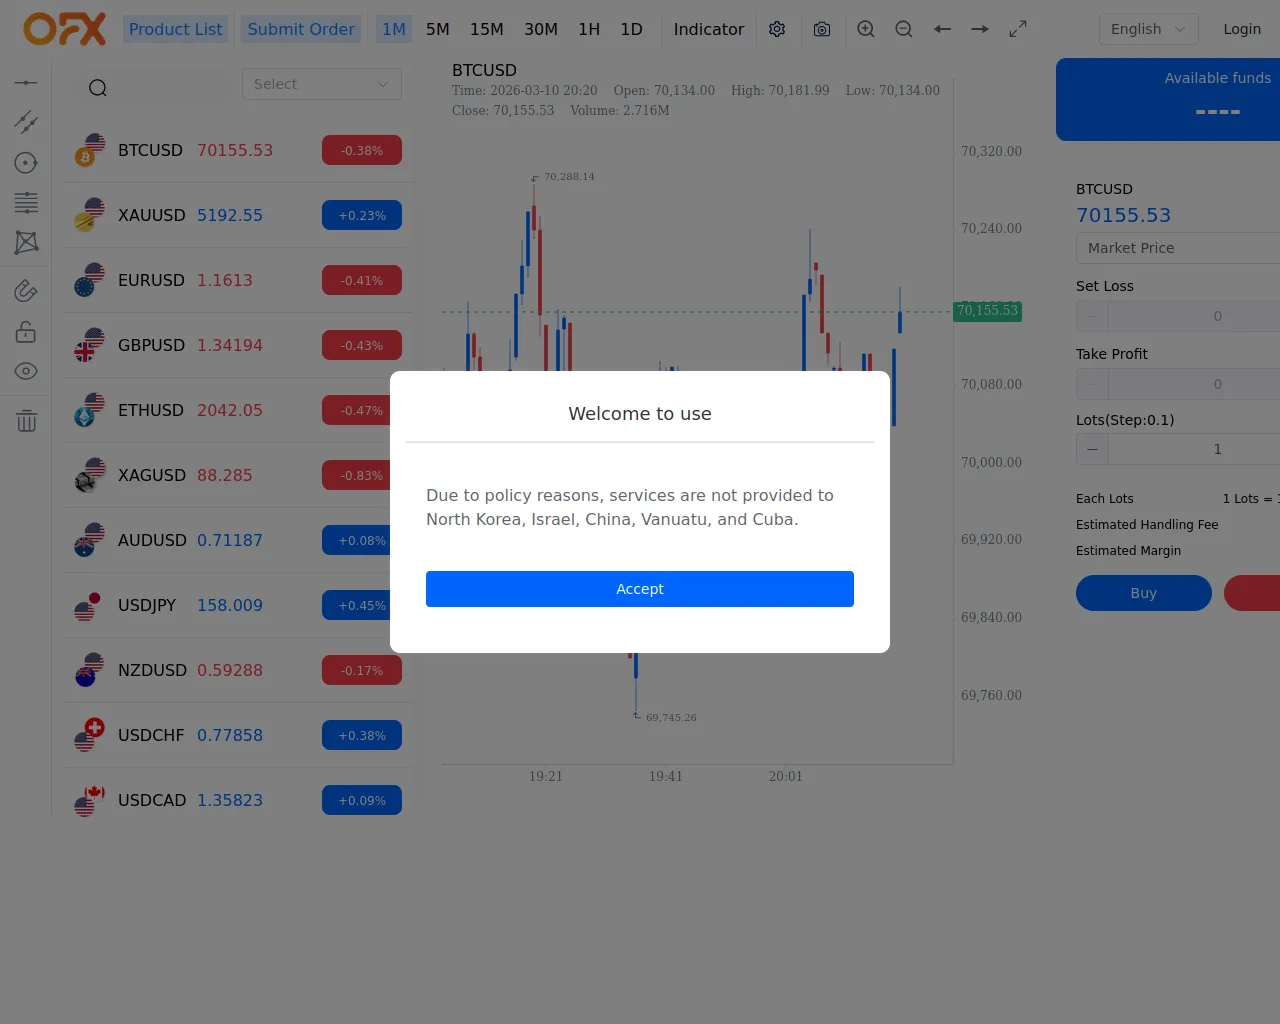Select the EURUSD price 1.1613
Image resolution: width=1280 pixels, height=1024 pixels.
click(225, 280)
